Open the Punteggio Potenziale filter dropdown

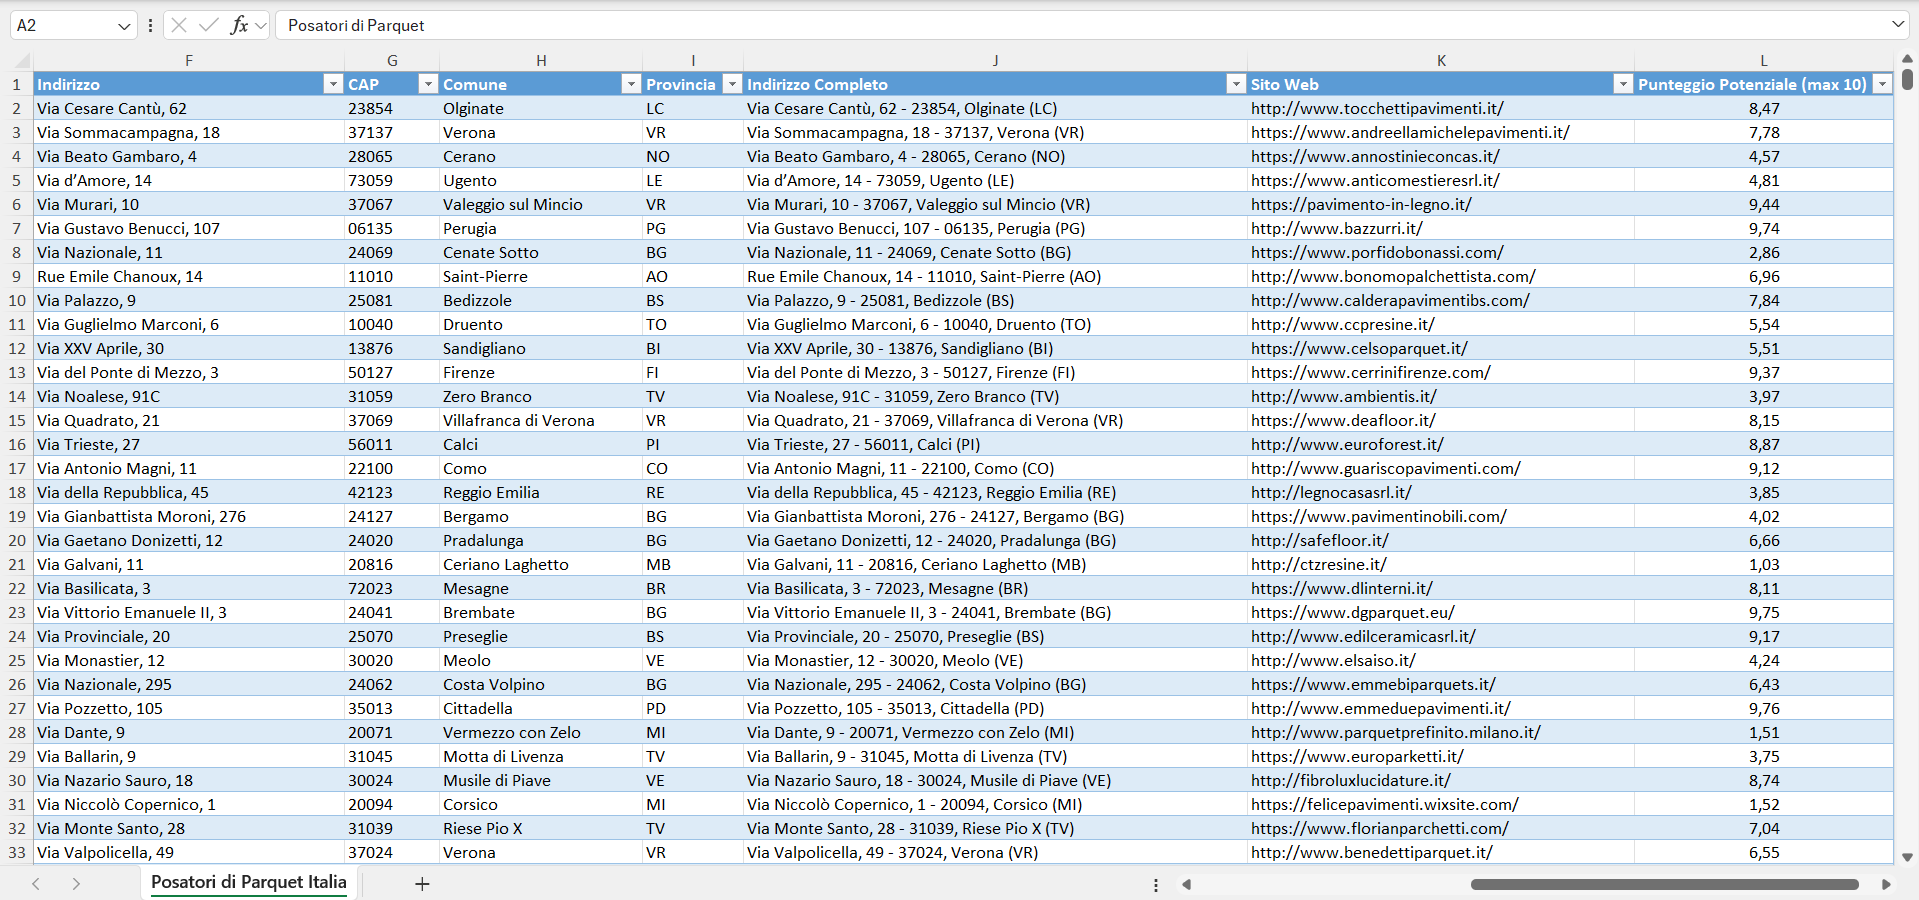(1882, 84)
